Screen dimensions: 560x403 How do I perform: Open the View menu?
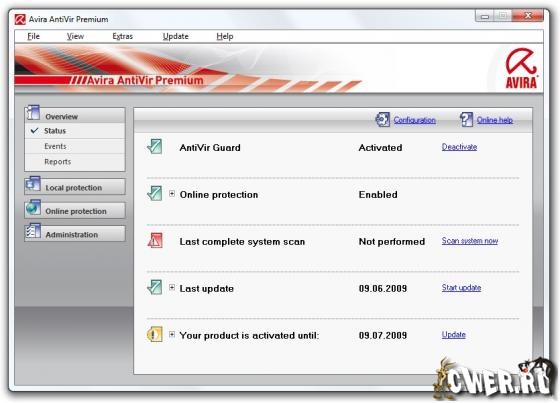click(x=75, y=36)
